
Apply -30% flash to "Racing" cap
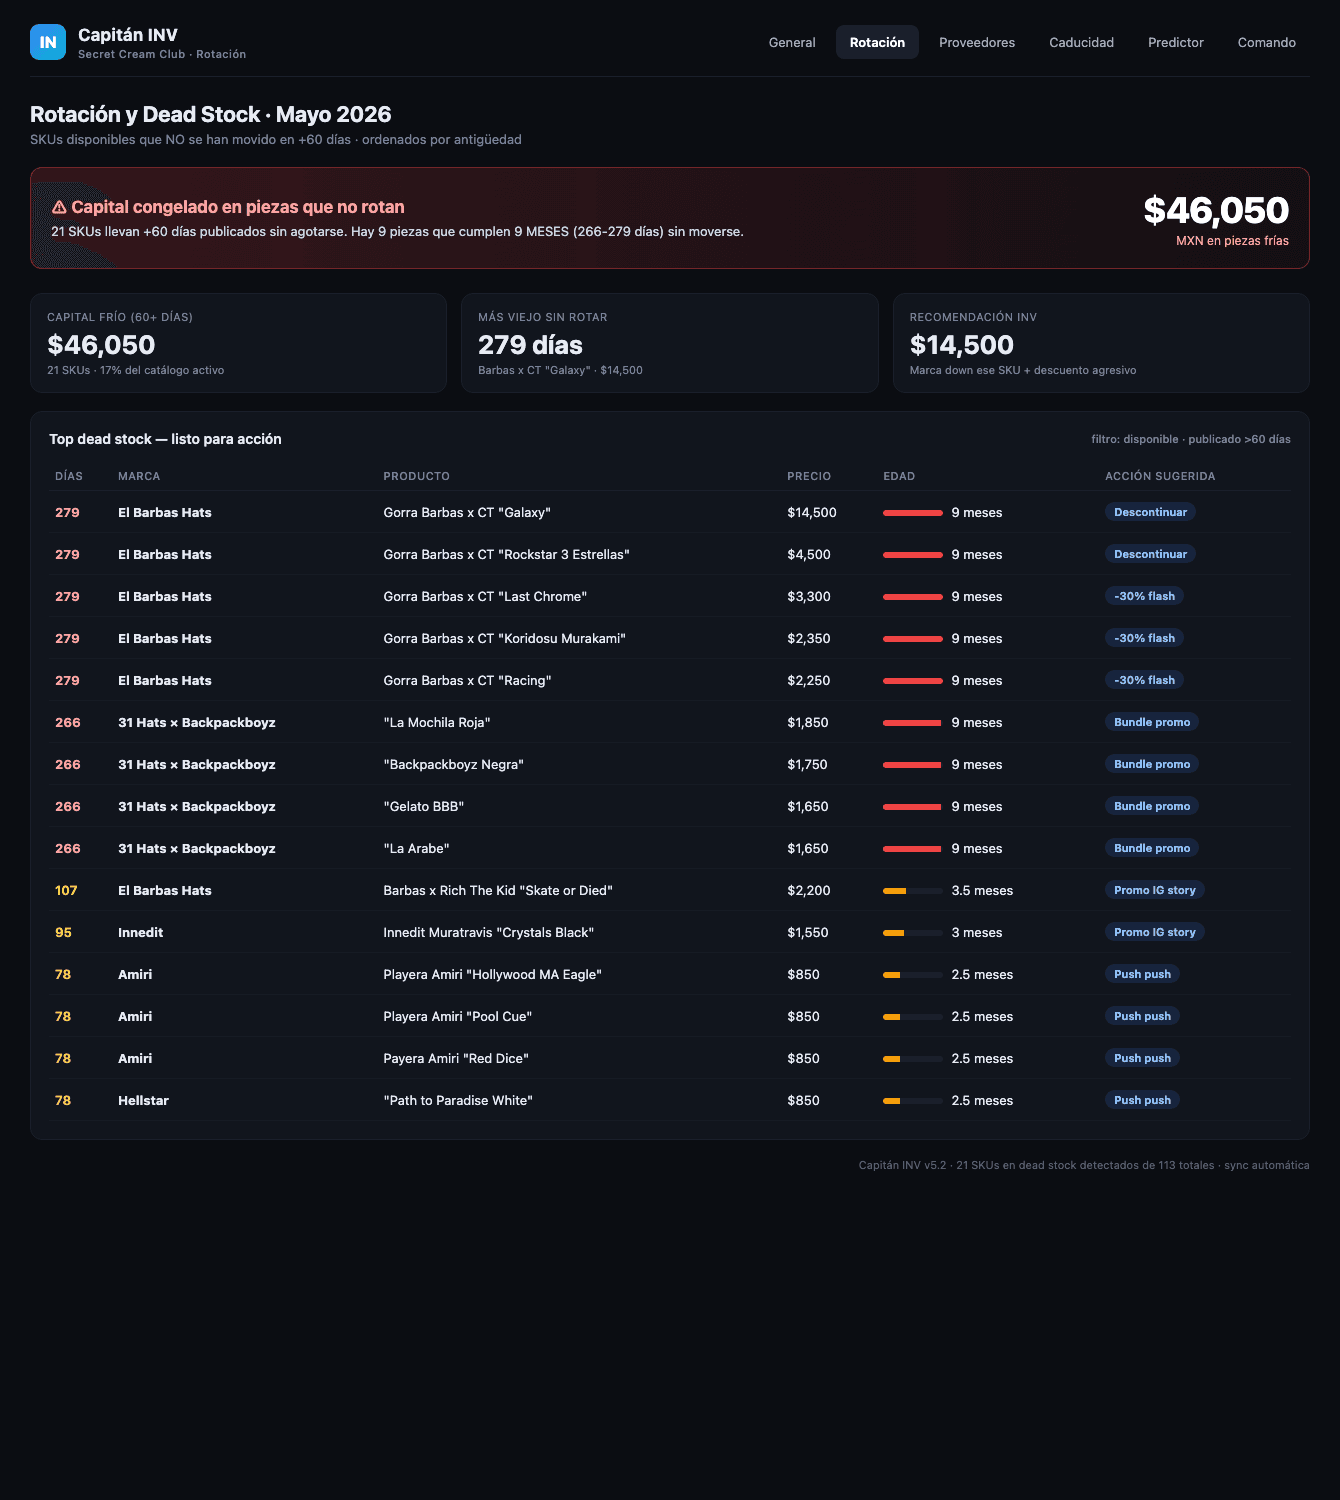(1144, 680)
